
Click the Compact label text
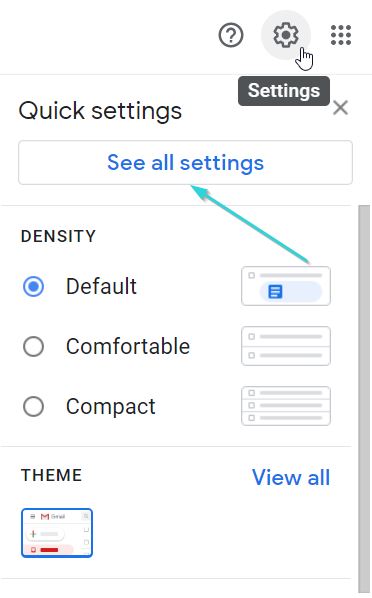tap(111, 407)
